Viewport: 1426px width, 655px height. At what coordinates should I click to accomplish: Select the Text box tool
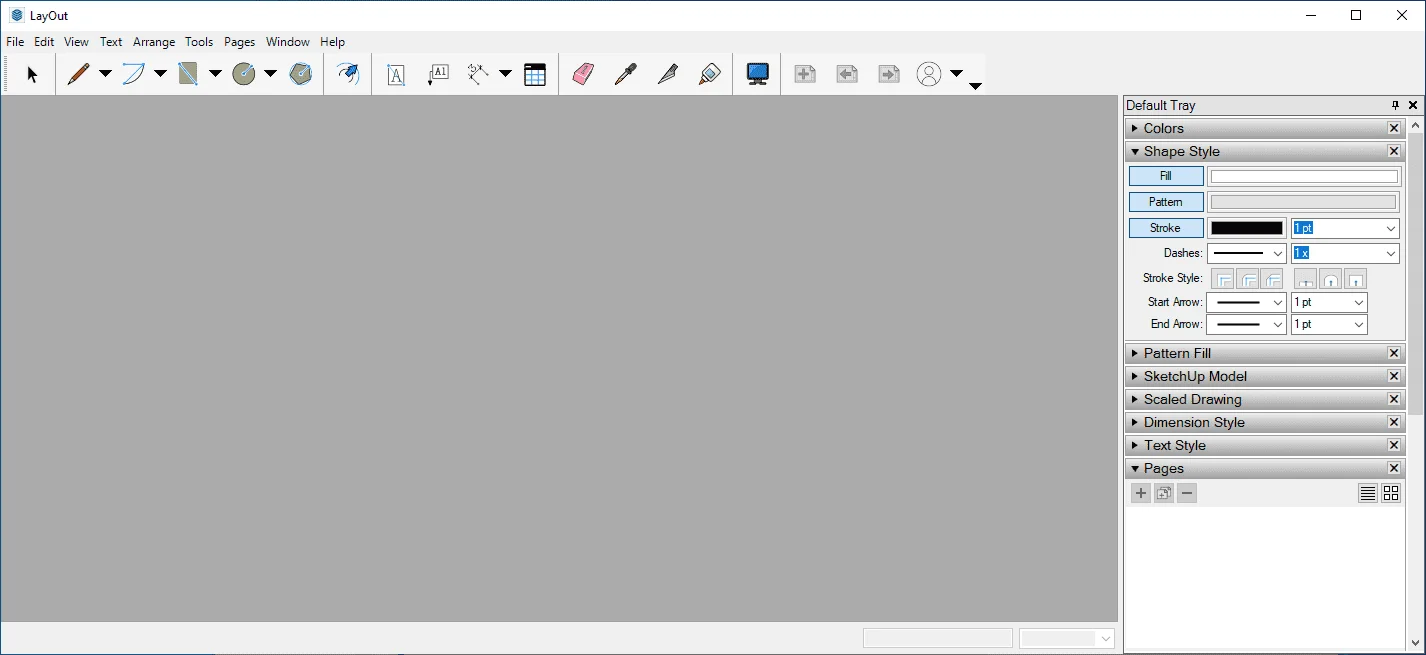[x=396, y=74]
